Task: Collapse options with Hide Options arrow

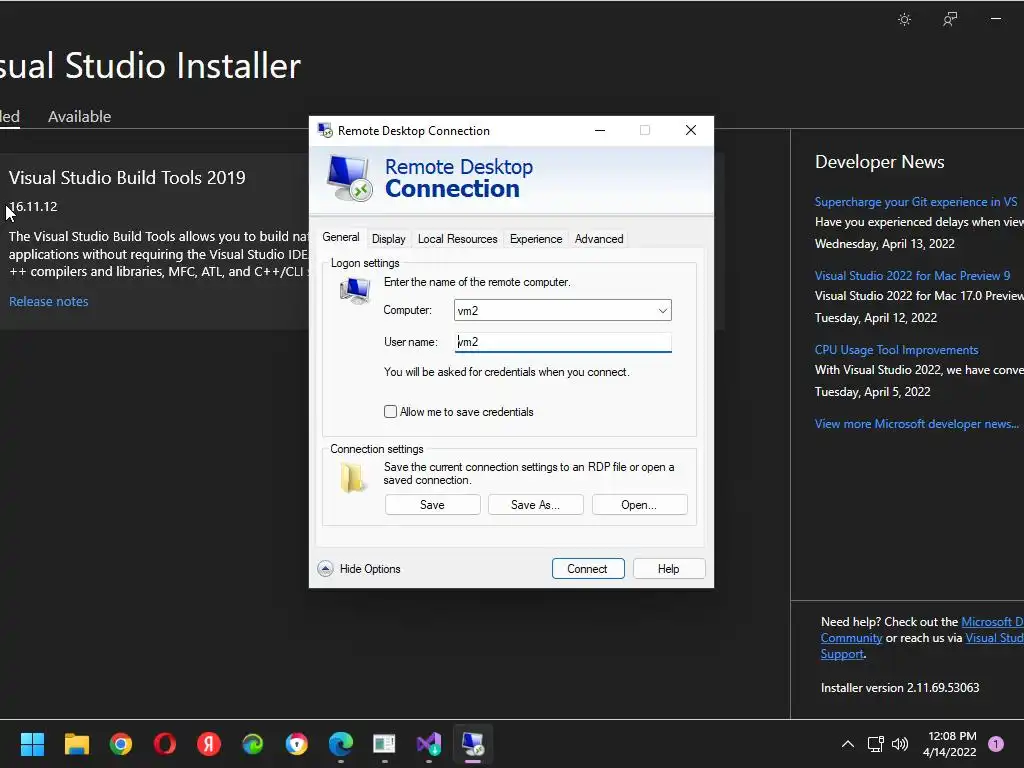Action: point(325,569)
